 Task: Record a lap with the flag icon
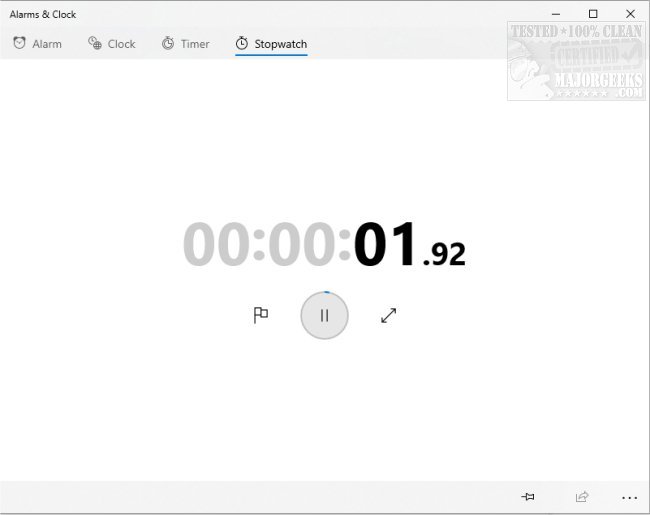pyautogui.click(x=261, y=315)
